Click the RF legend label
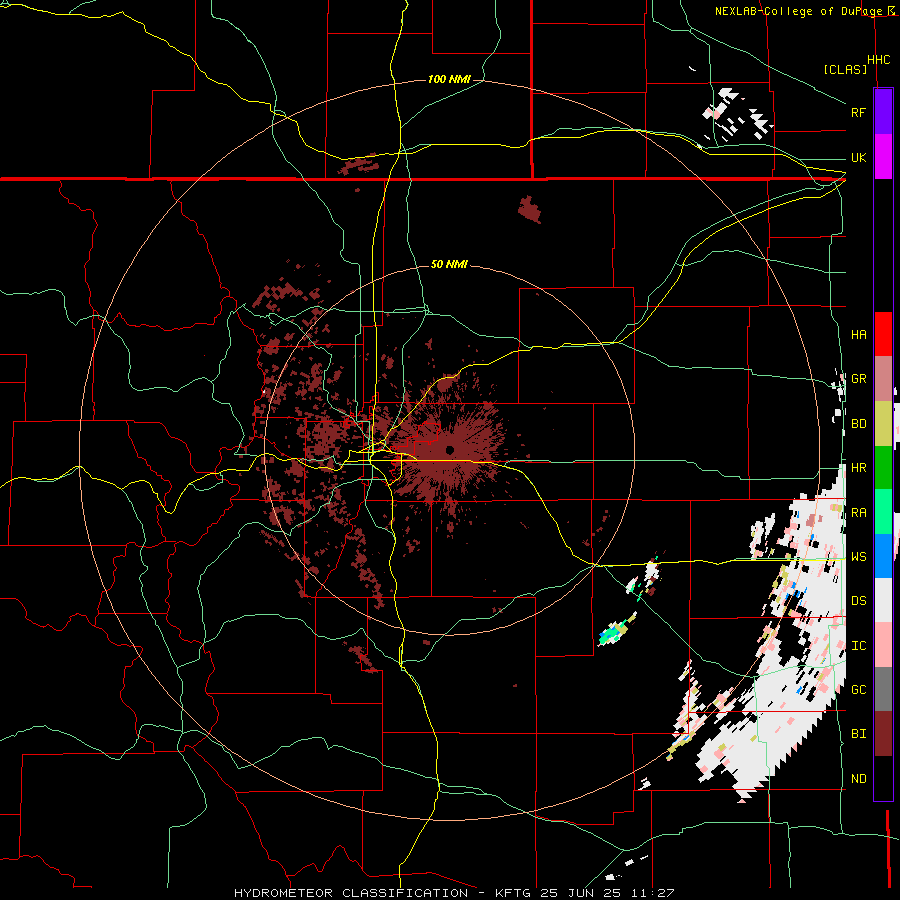This screenshot has height=900, width=900. tap(858, 112)
